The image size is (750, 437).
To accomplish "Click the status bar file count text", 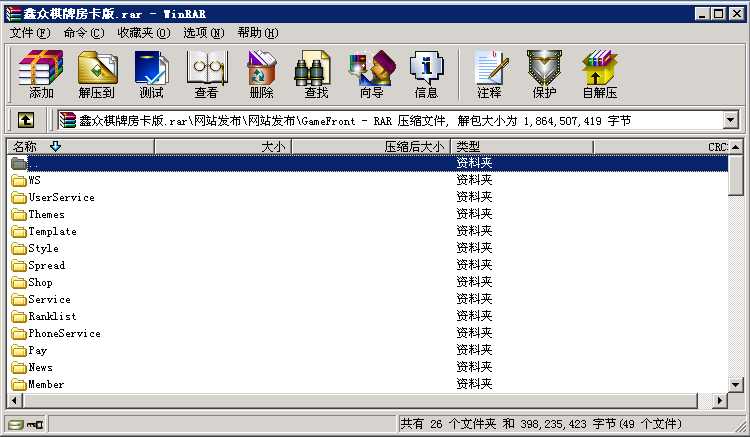I will (540, 424).
